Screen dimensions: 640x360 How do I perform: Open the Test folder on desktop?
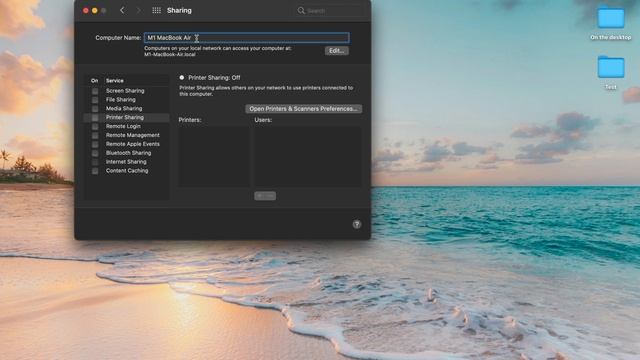(611, 72)
